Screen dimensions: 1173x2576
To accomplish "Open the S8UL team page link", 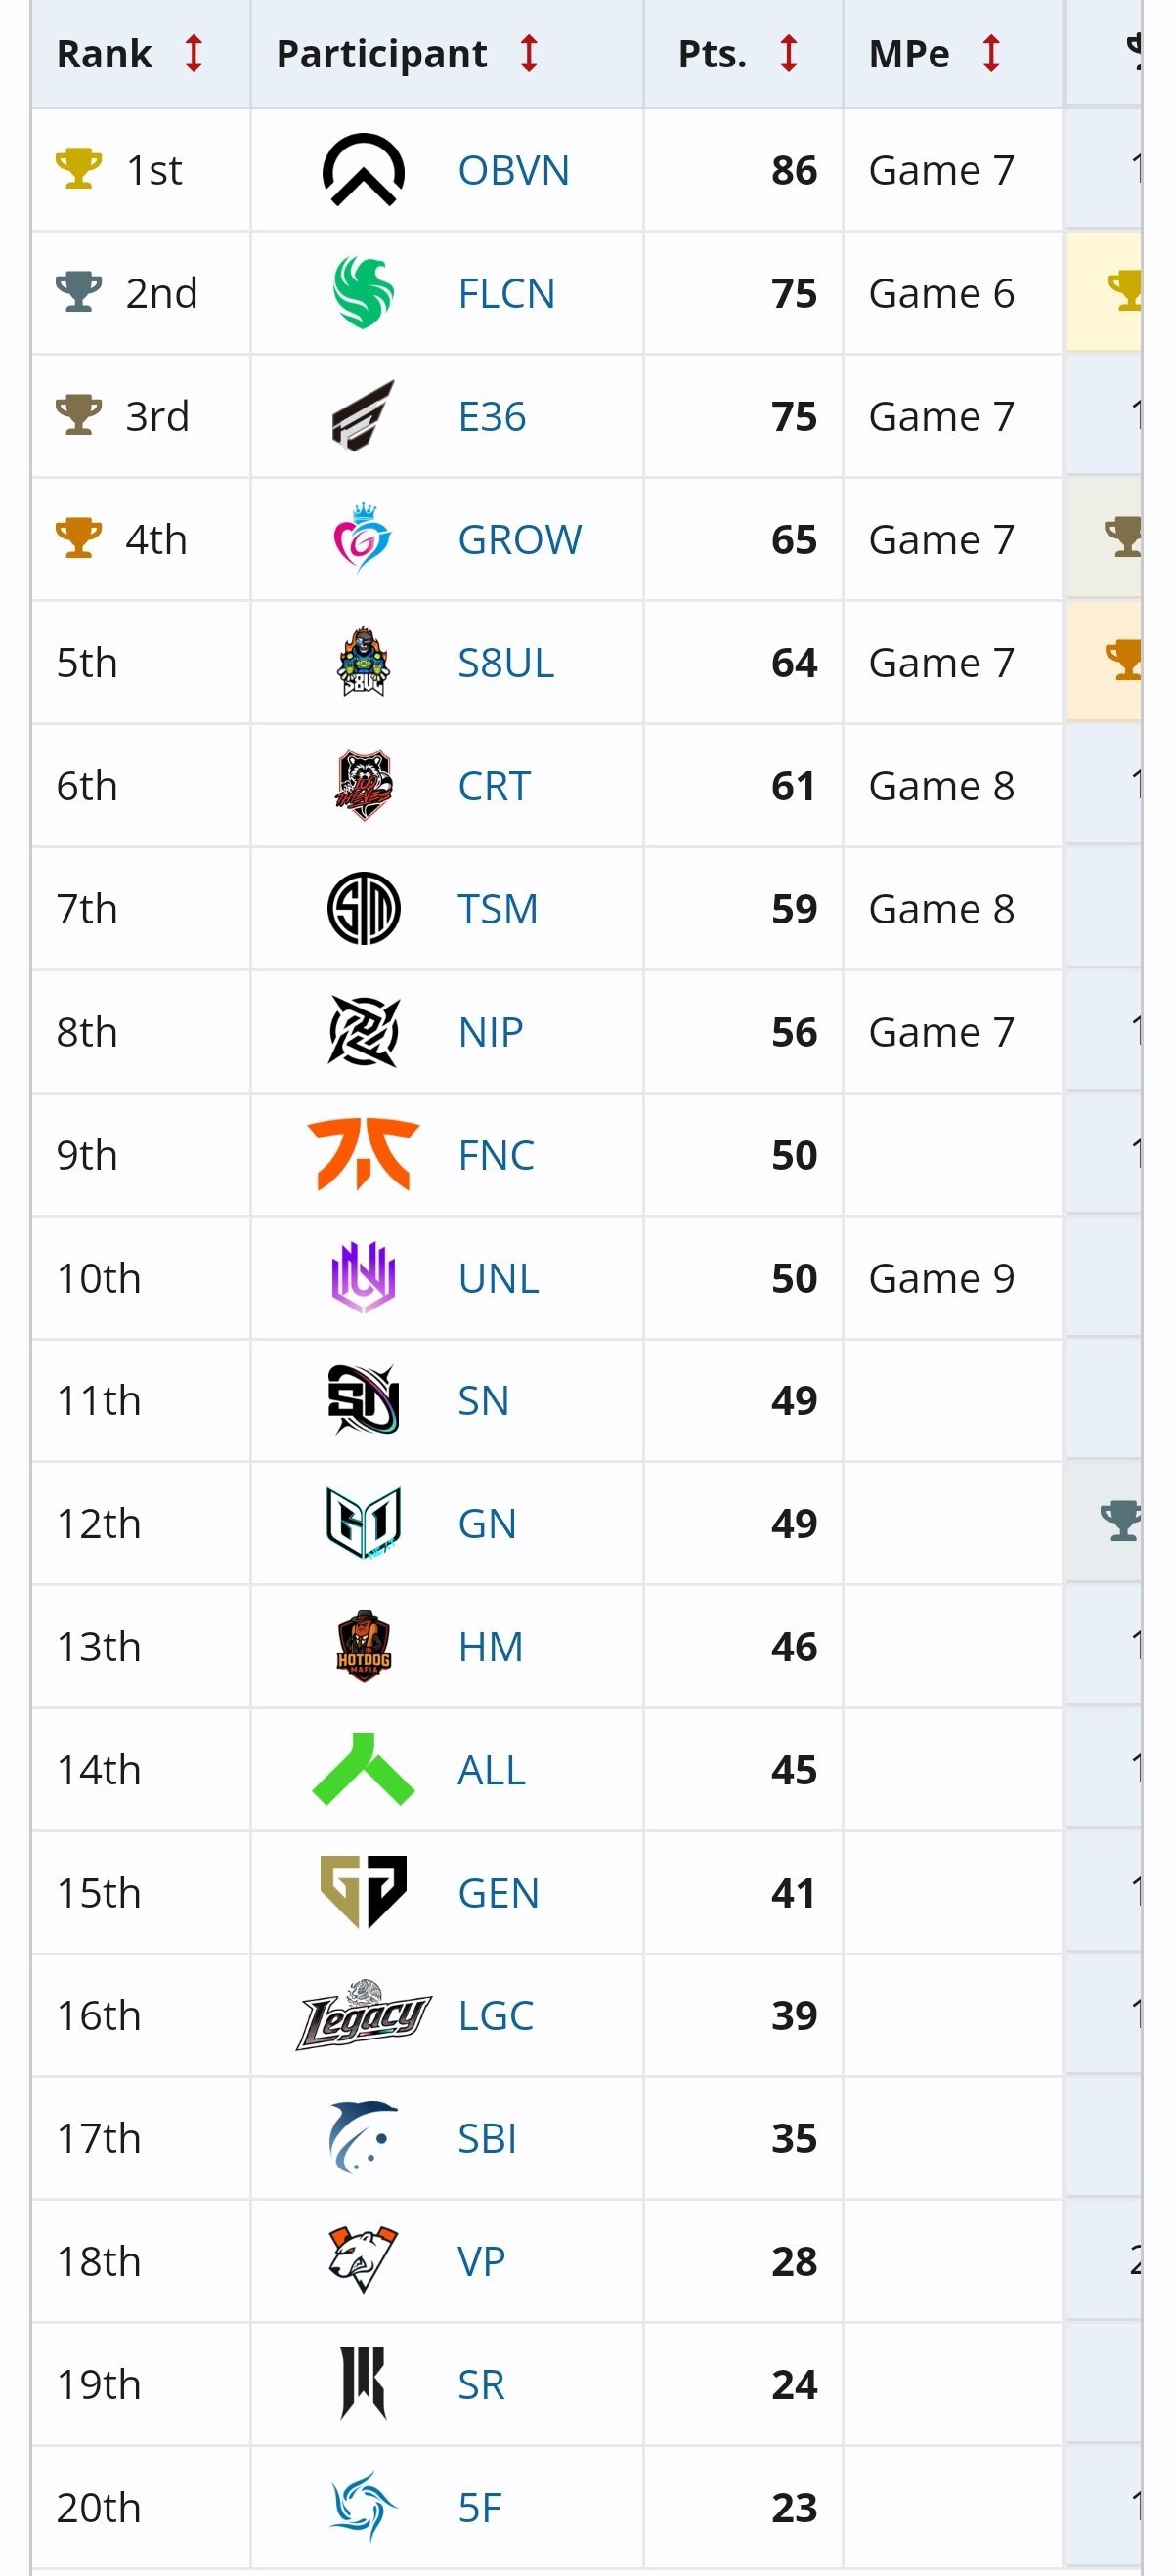I will 505,663.
